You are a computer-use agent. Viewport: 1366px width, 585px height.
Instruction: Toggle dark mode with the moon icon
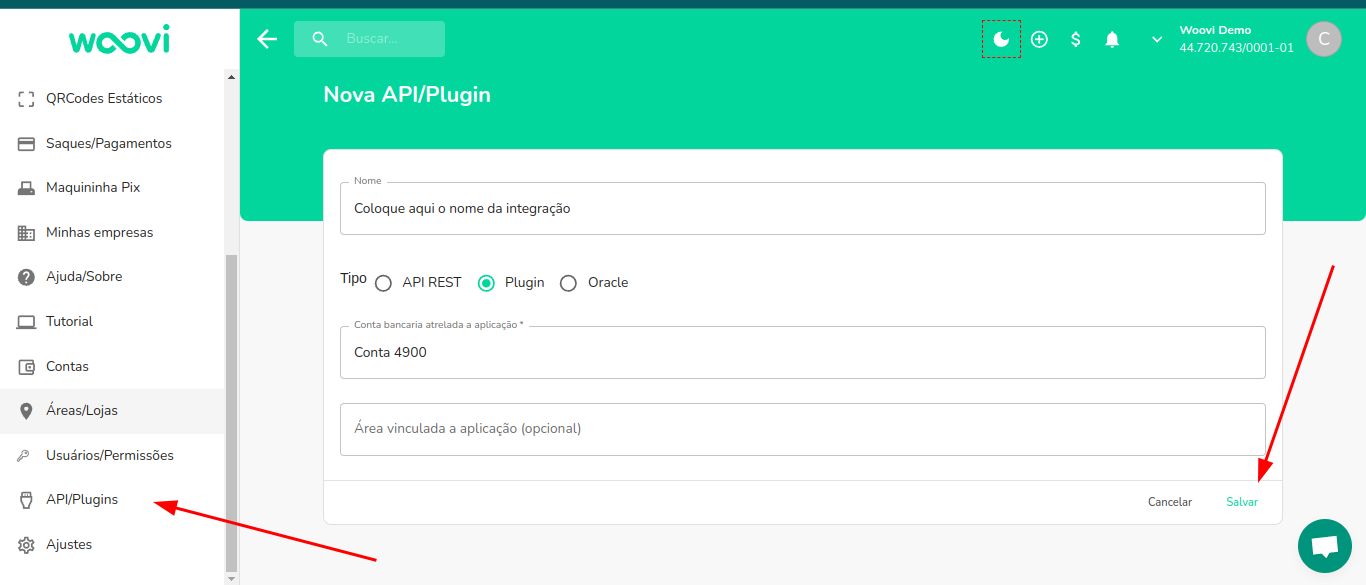(1000, 39)
